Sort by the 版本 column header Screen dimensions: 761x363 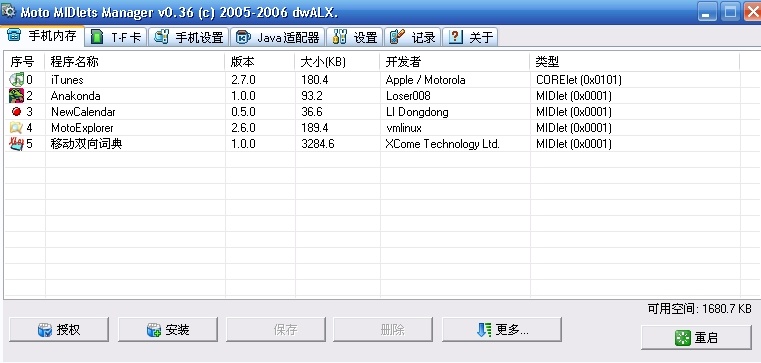[260, 62]
